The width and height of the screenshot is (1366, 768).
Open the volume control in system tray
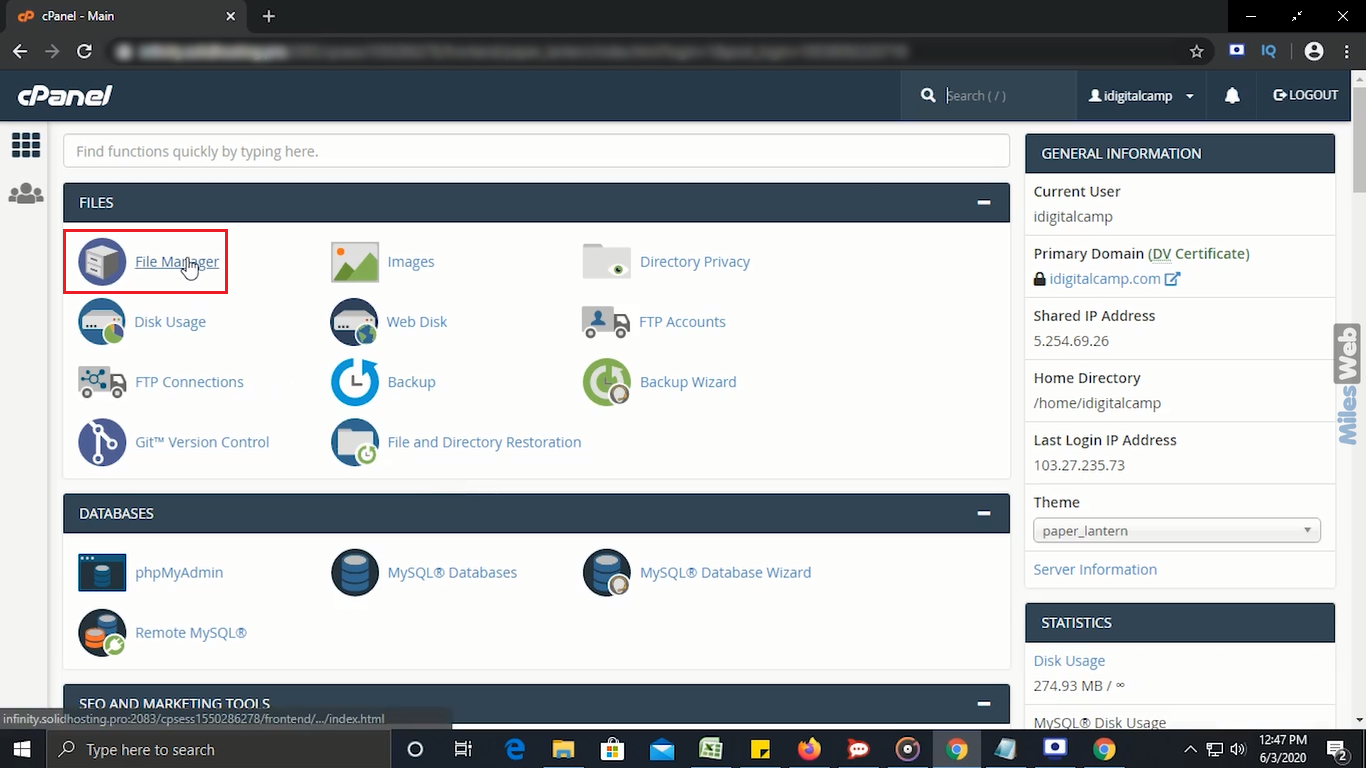tap(1238, 749)
